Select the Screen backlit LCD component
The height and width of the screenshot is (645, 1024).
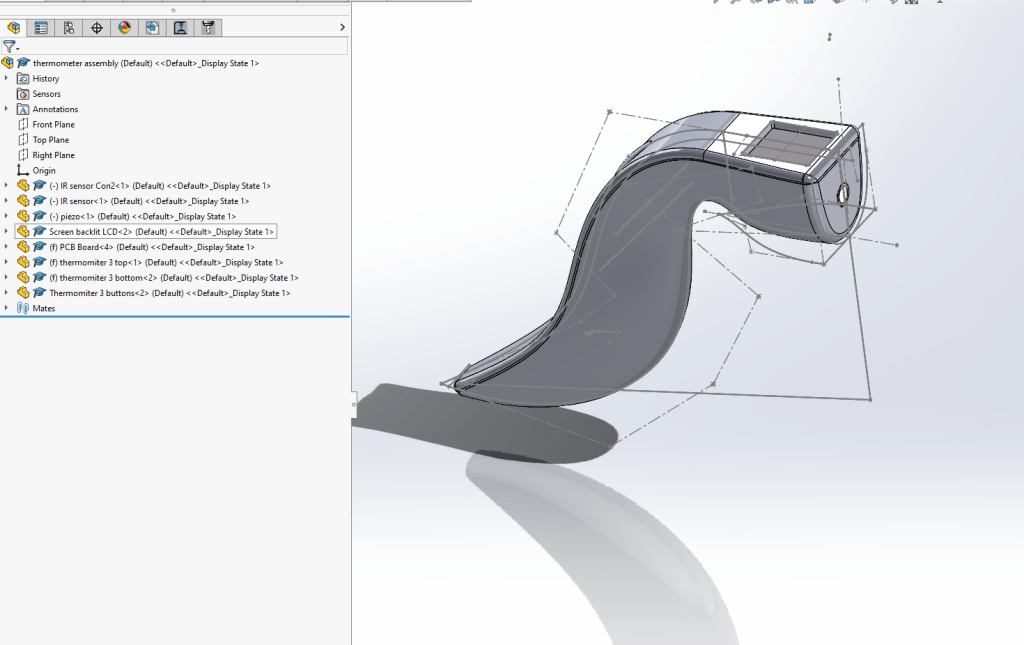[90, 232]
